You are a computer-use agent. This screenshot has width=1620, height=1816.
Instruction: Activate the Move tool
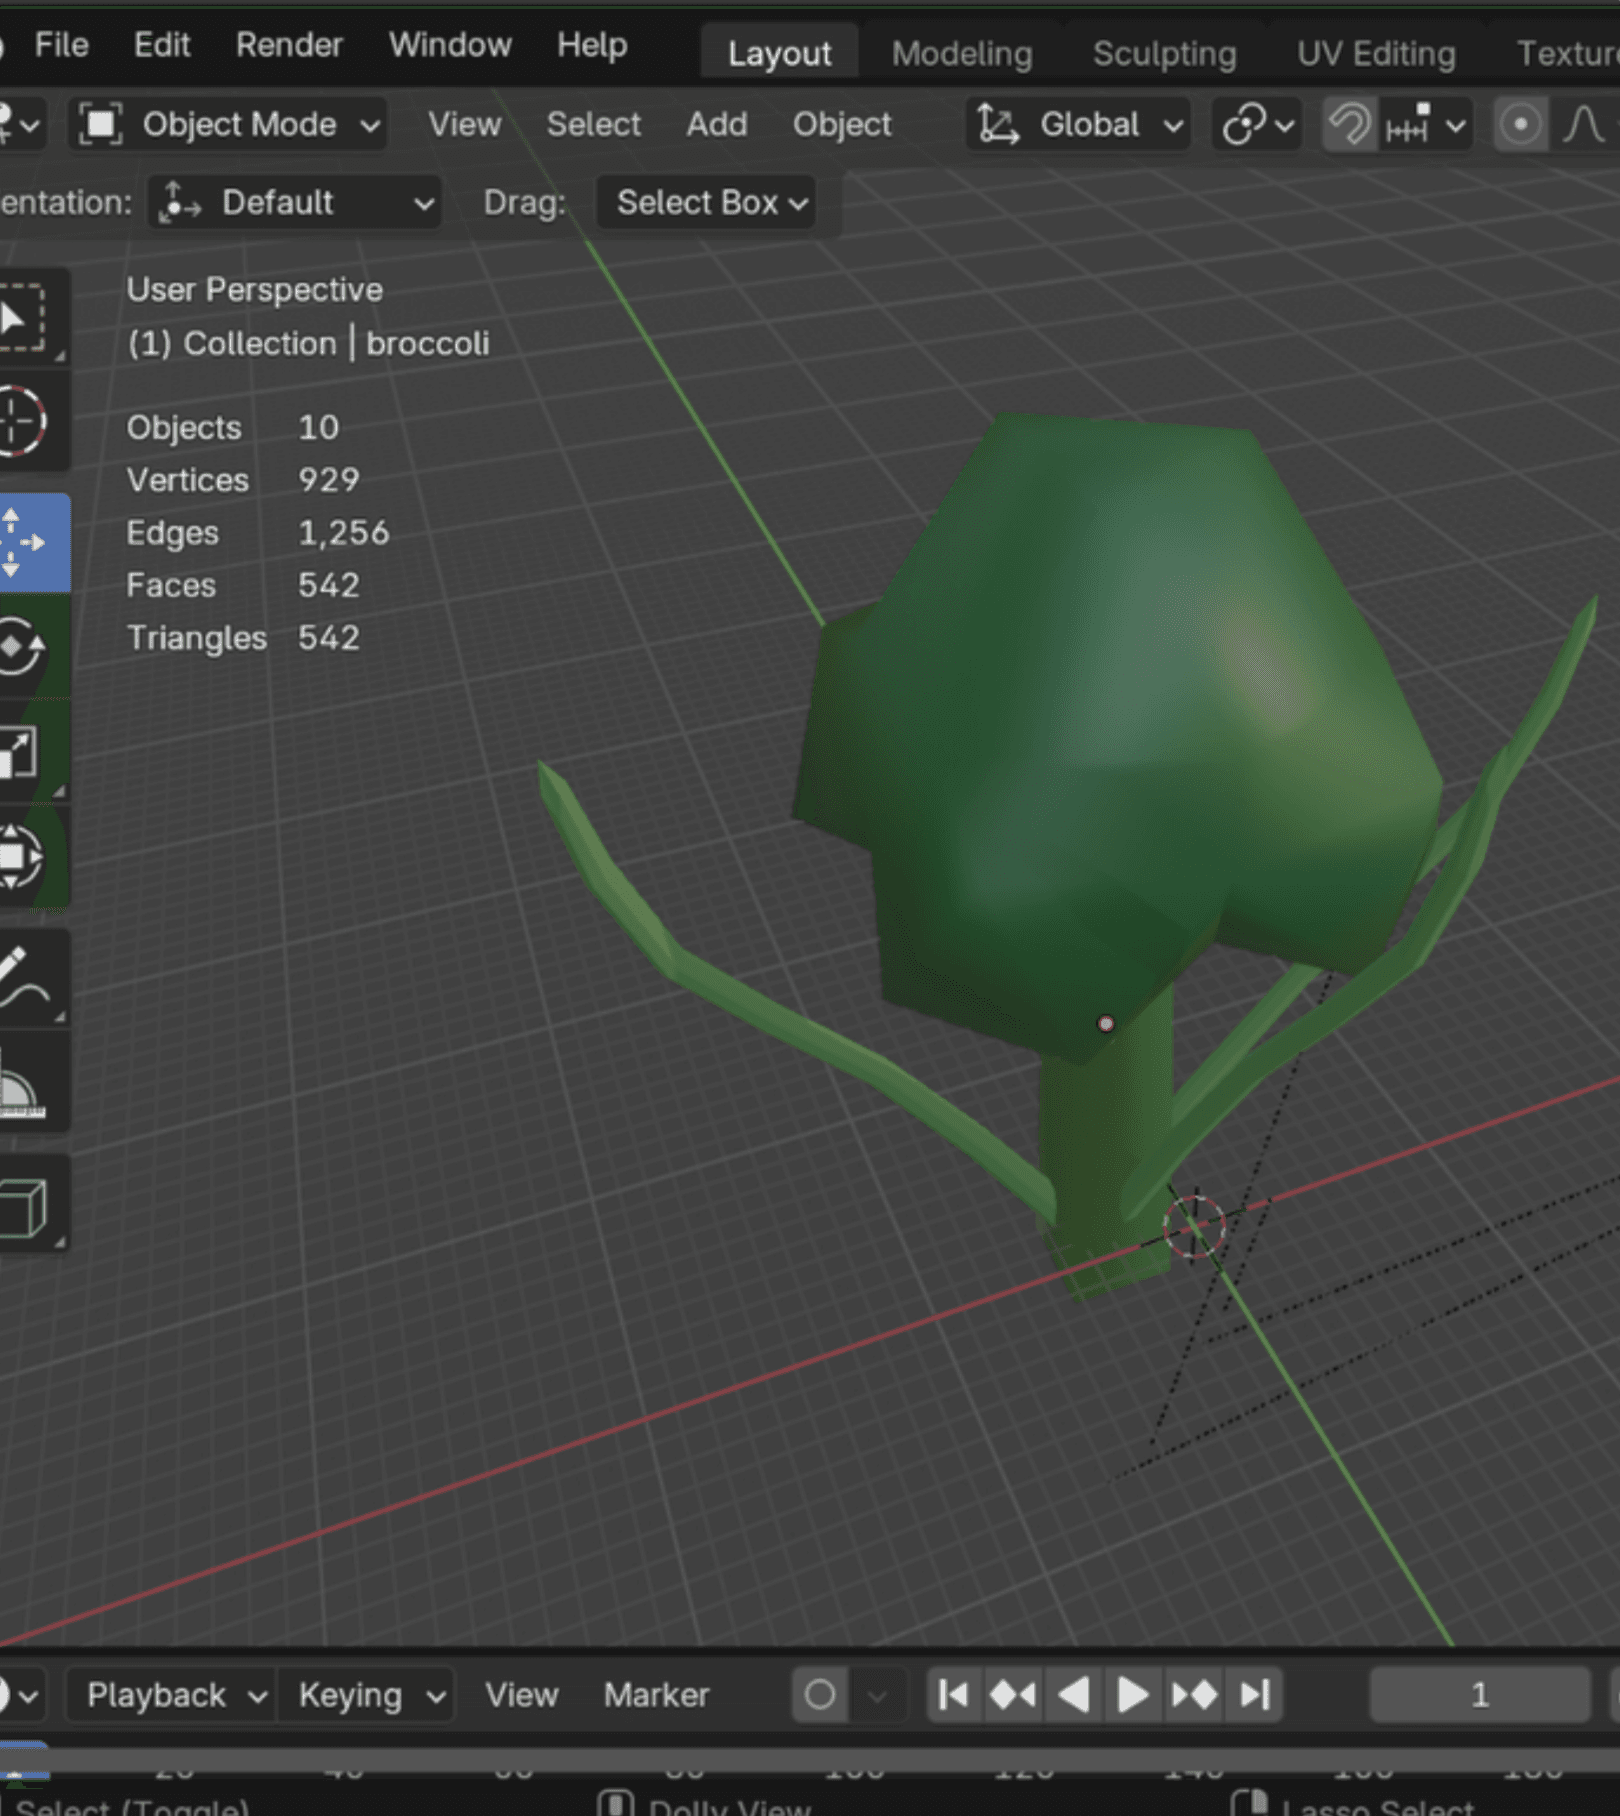click(26, 543)
